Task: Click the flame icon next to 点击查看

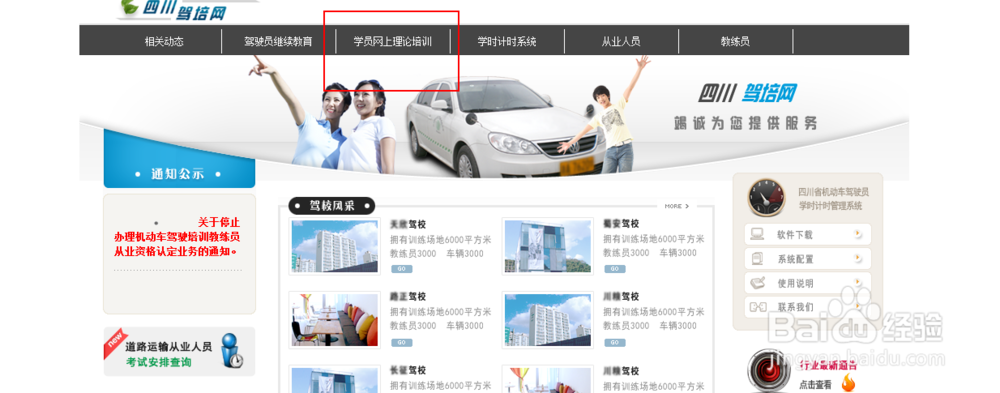Action: pos(848,383)
